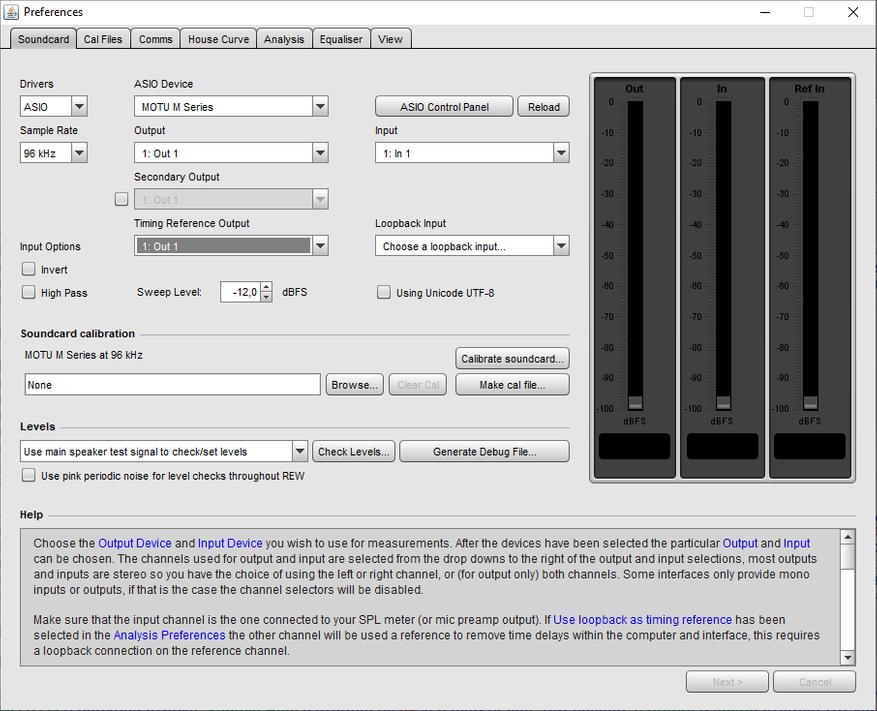
Task: Click the Check Levels button
Action: click(x=353, y=451)
